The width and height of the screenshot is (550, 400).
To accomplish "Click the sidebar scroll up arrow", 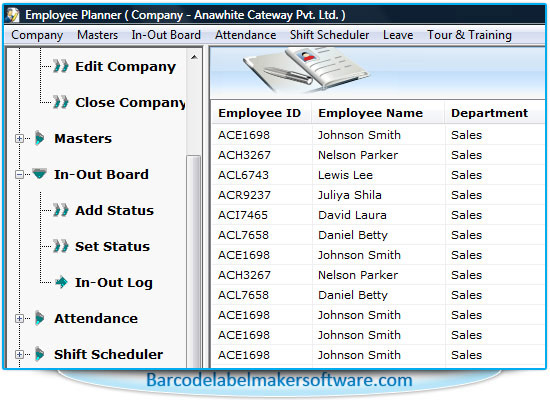I will (x=194, y=57).
